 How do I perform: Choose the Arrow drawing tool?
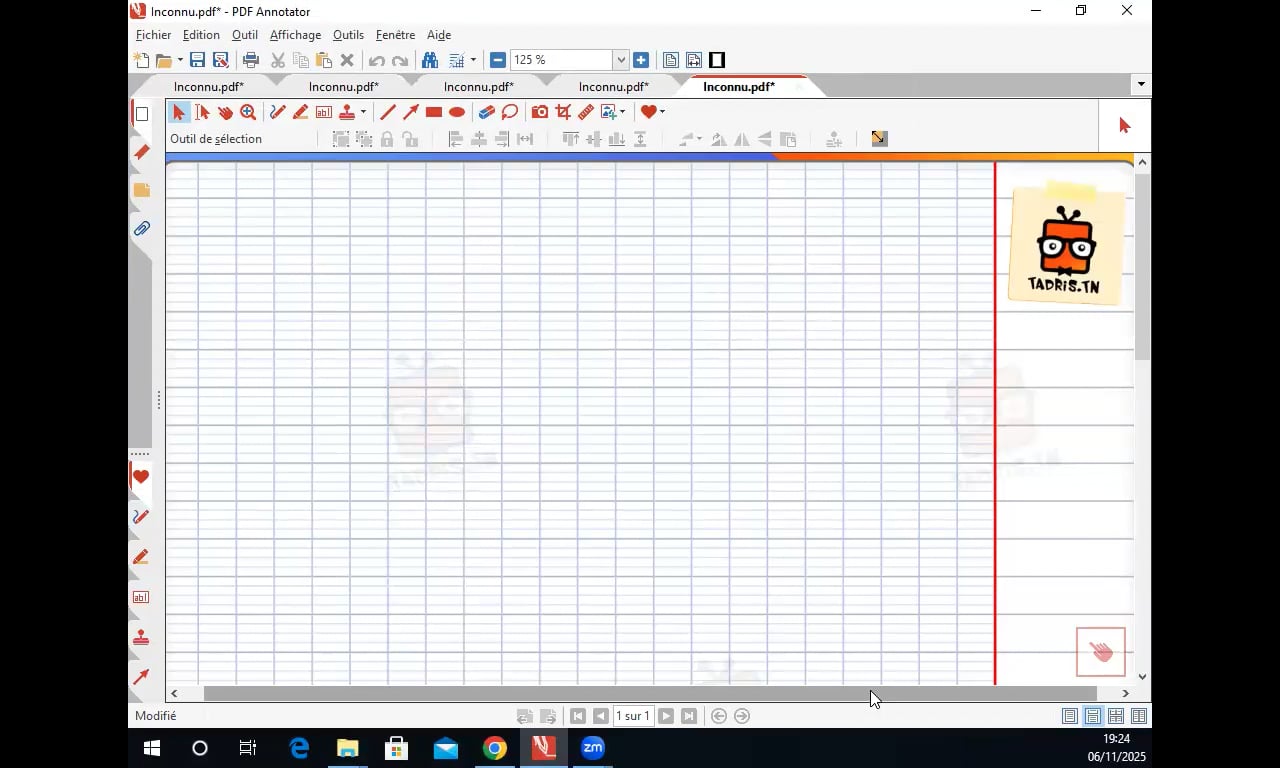410,112
